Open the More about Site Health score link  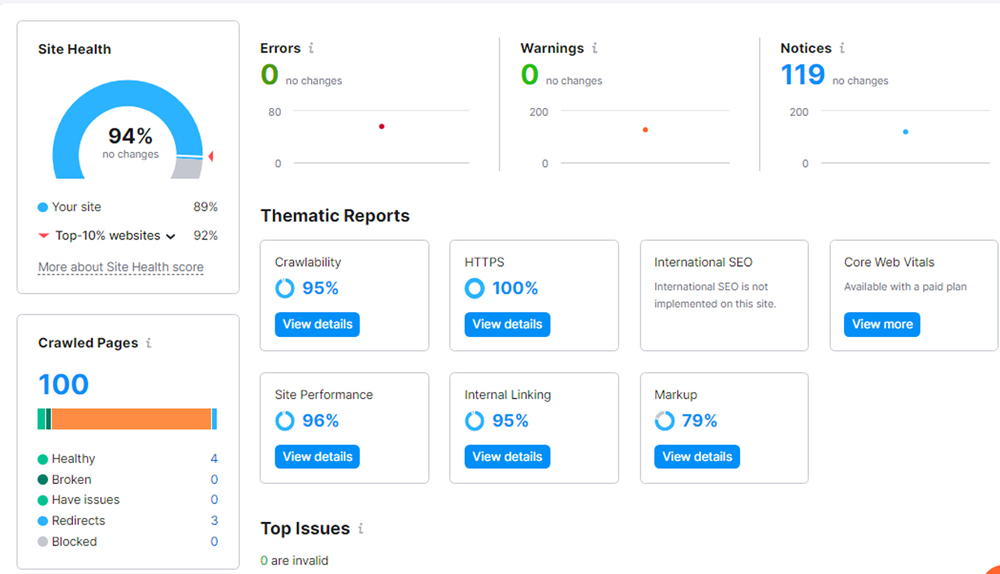coord(120,267)
